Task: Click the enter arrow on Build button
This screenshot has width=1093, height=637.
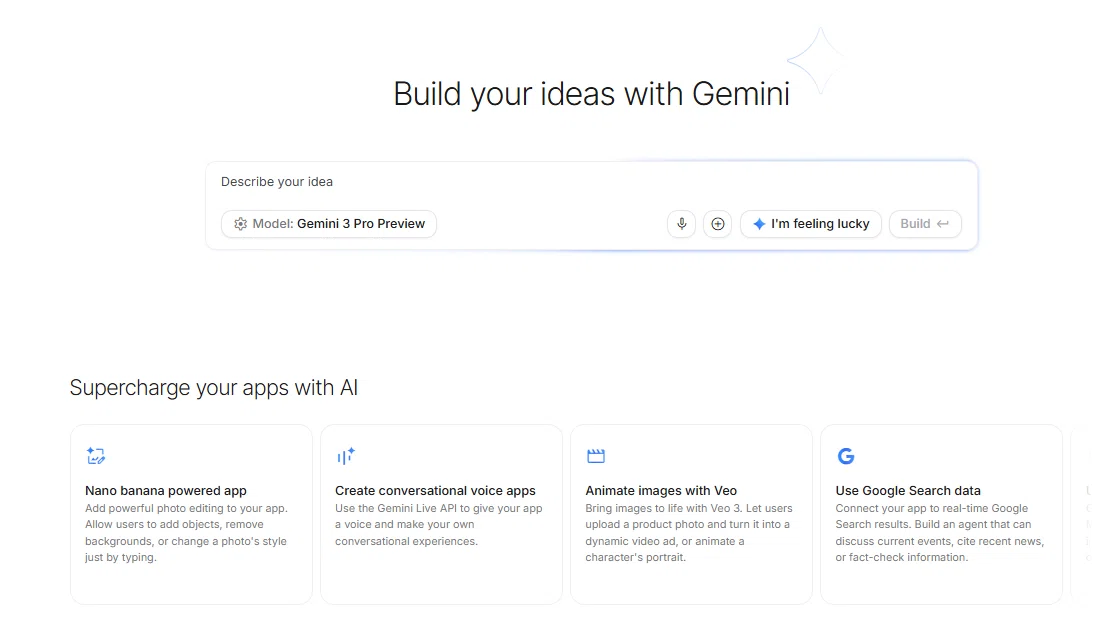Action: [x=942, y=224]
